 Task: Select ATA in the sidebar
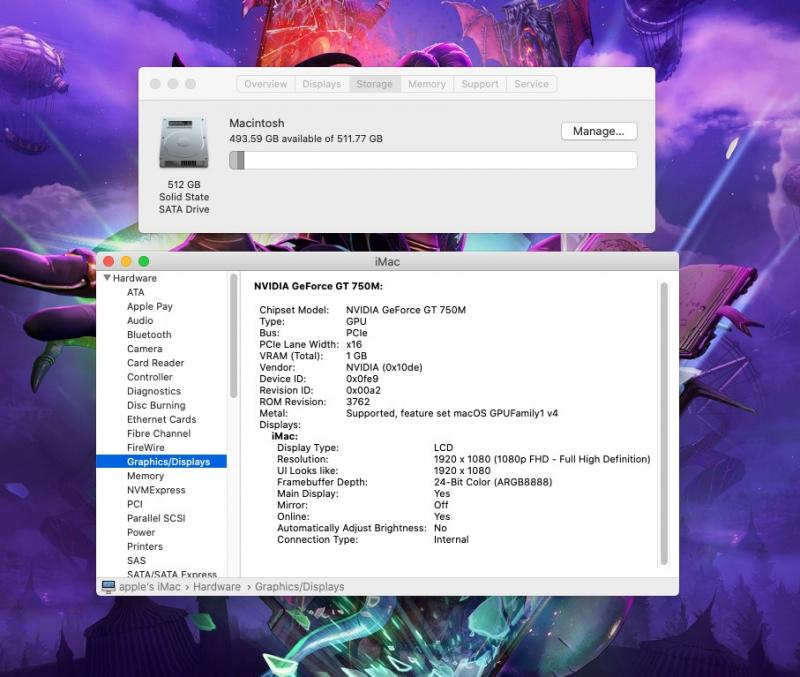tap(136, 292)
